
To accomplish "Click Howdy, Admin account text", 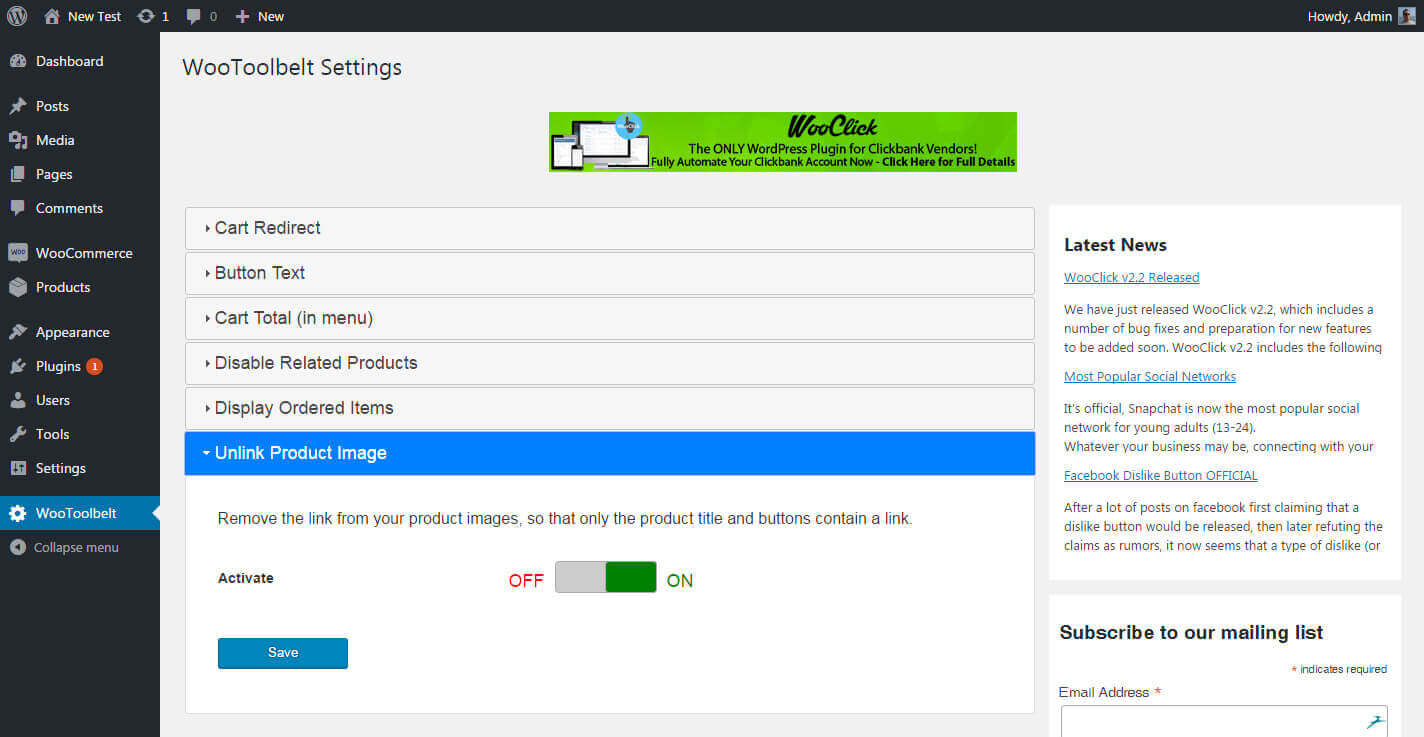I will pyautogui.click(x=1349, y=16).
